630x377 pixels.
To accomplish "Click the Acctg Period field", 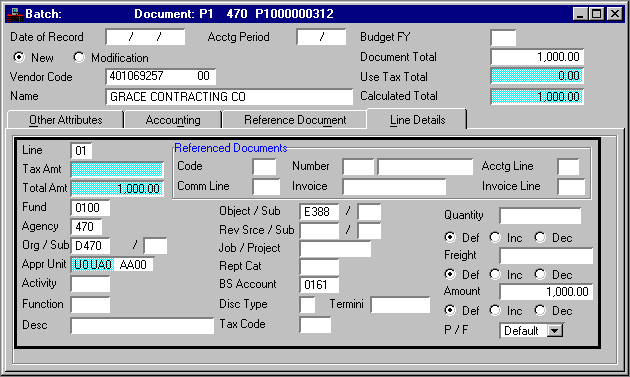I will point(321,37).
